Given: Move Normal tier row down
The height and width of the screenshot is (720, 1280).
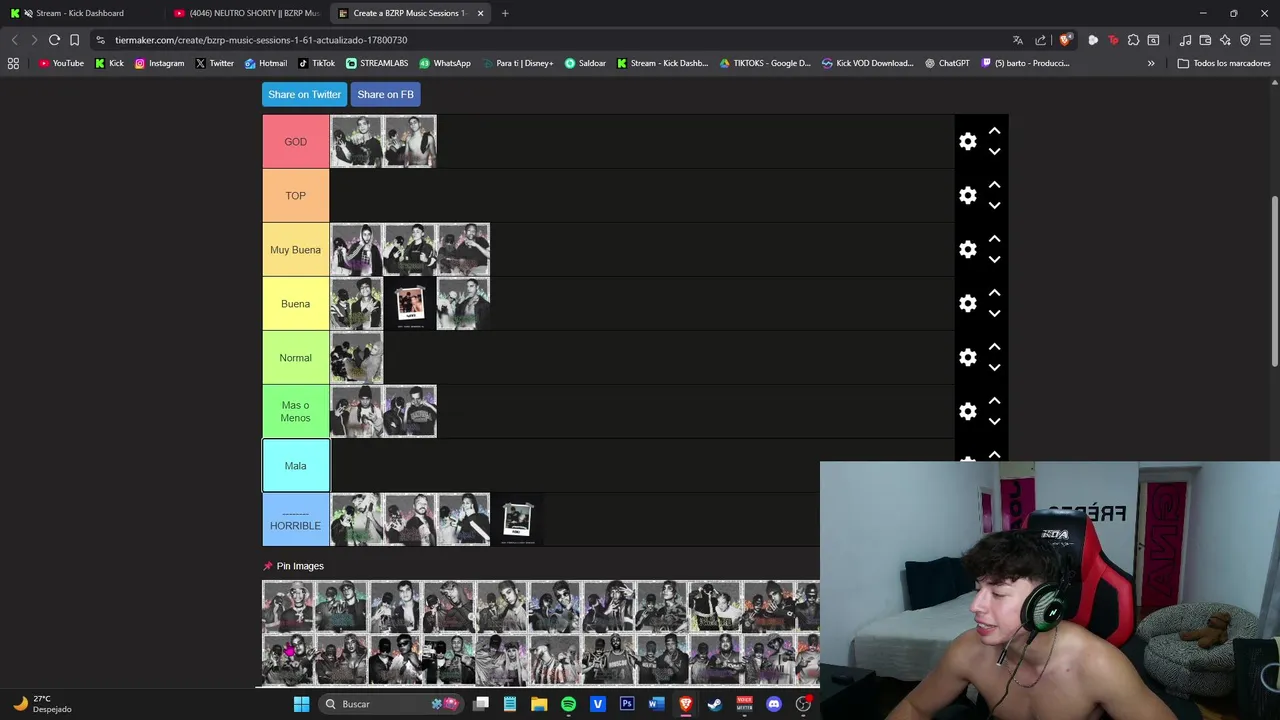Looking at the screenshot, I should [x=994, y=368].
